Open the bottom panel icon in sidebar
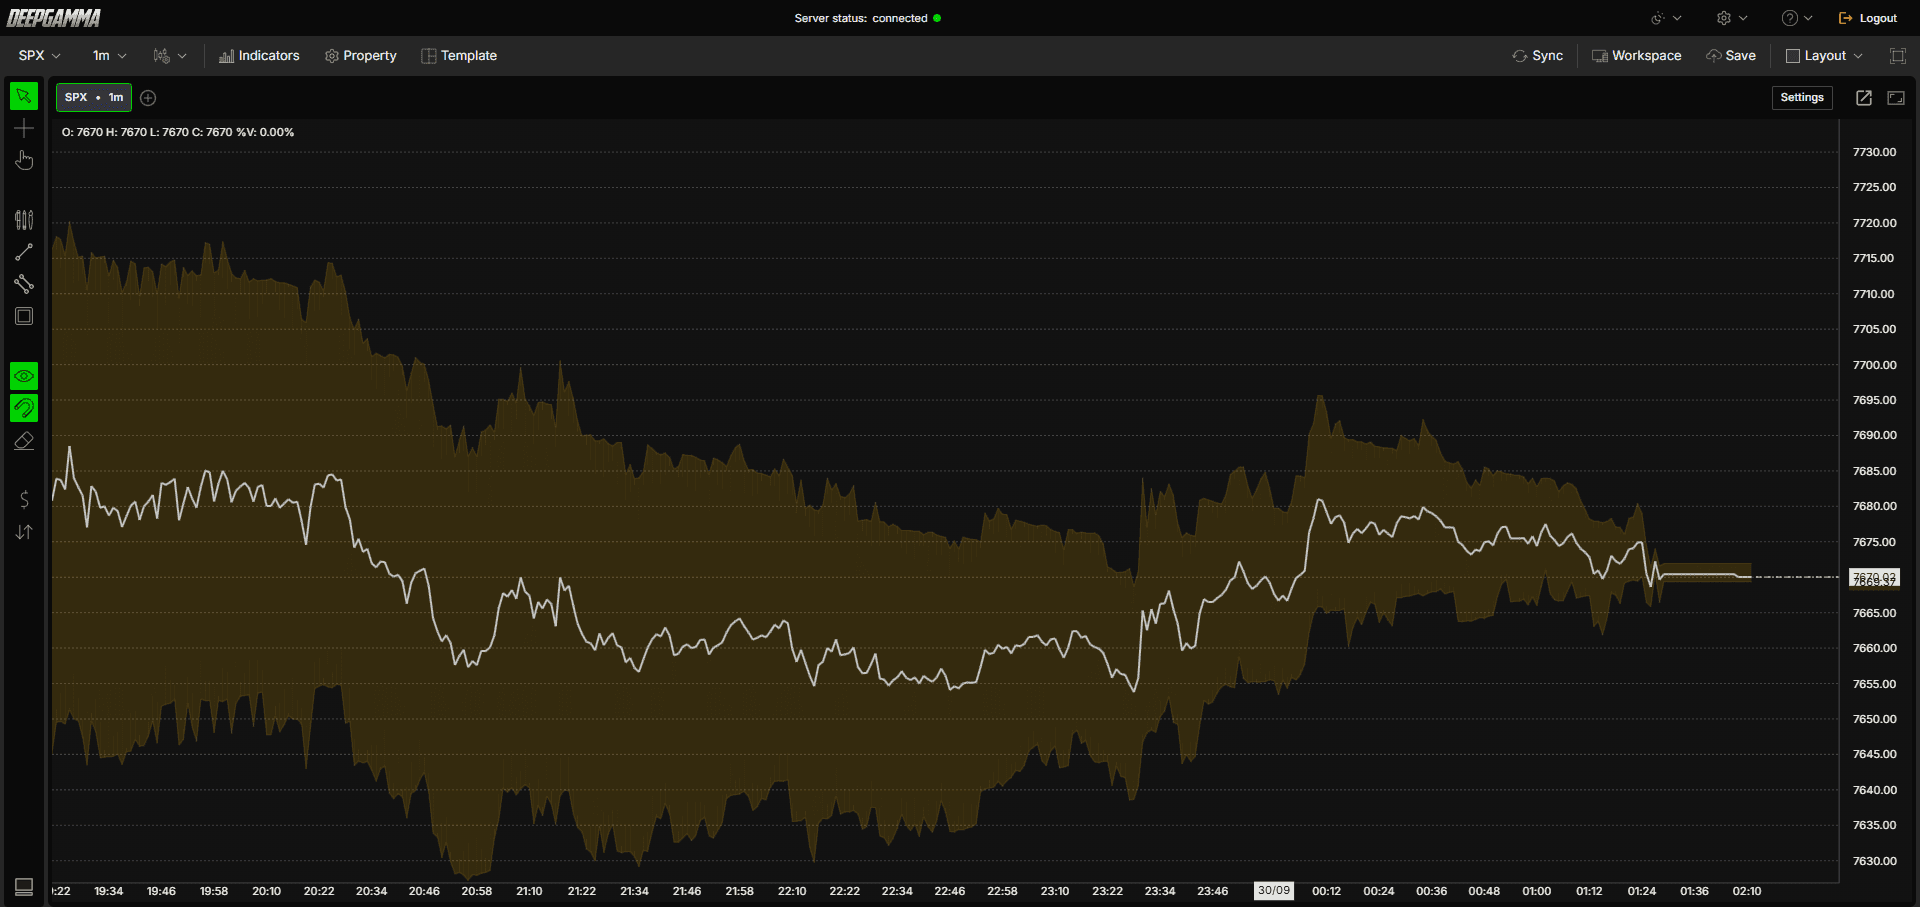The width and height of the screenshot is (1920, 907). [24, 887]
